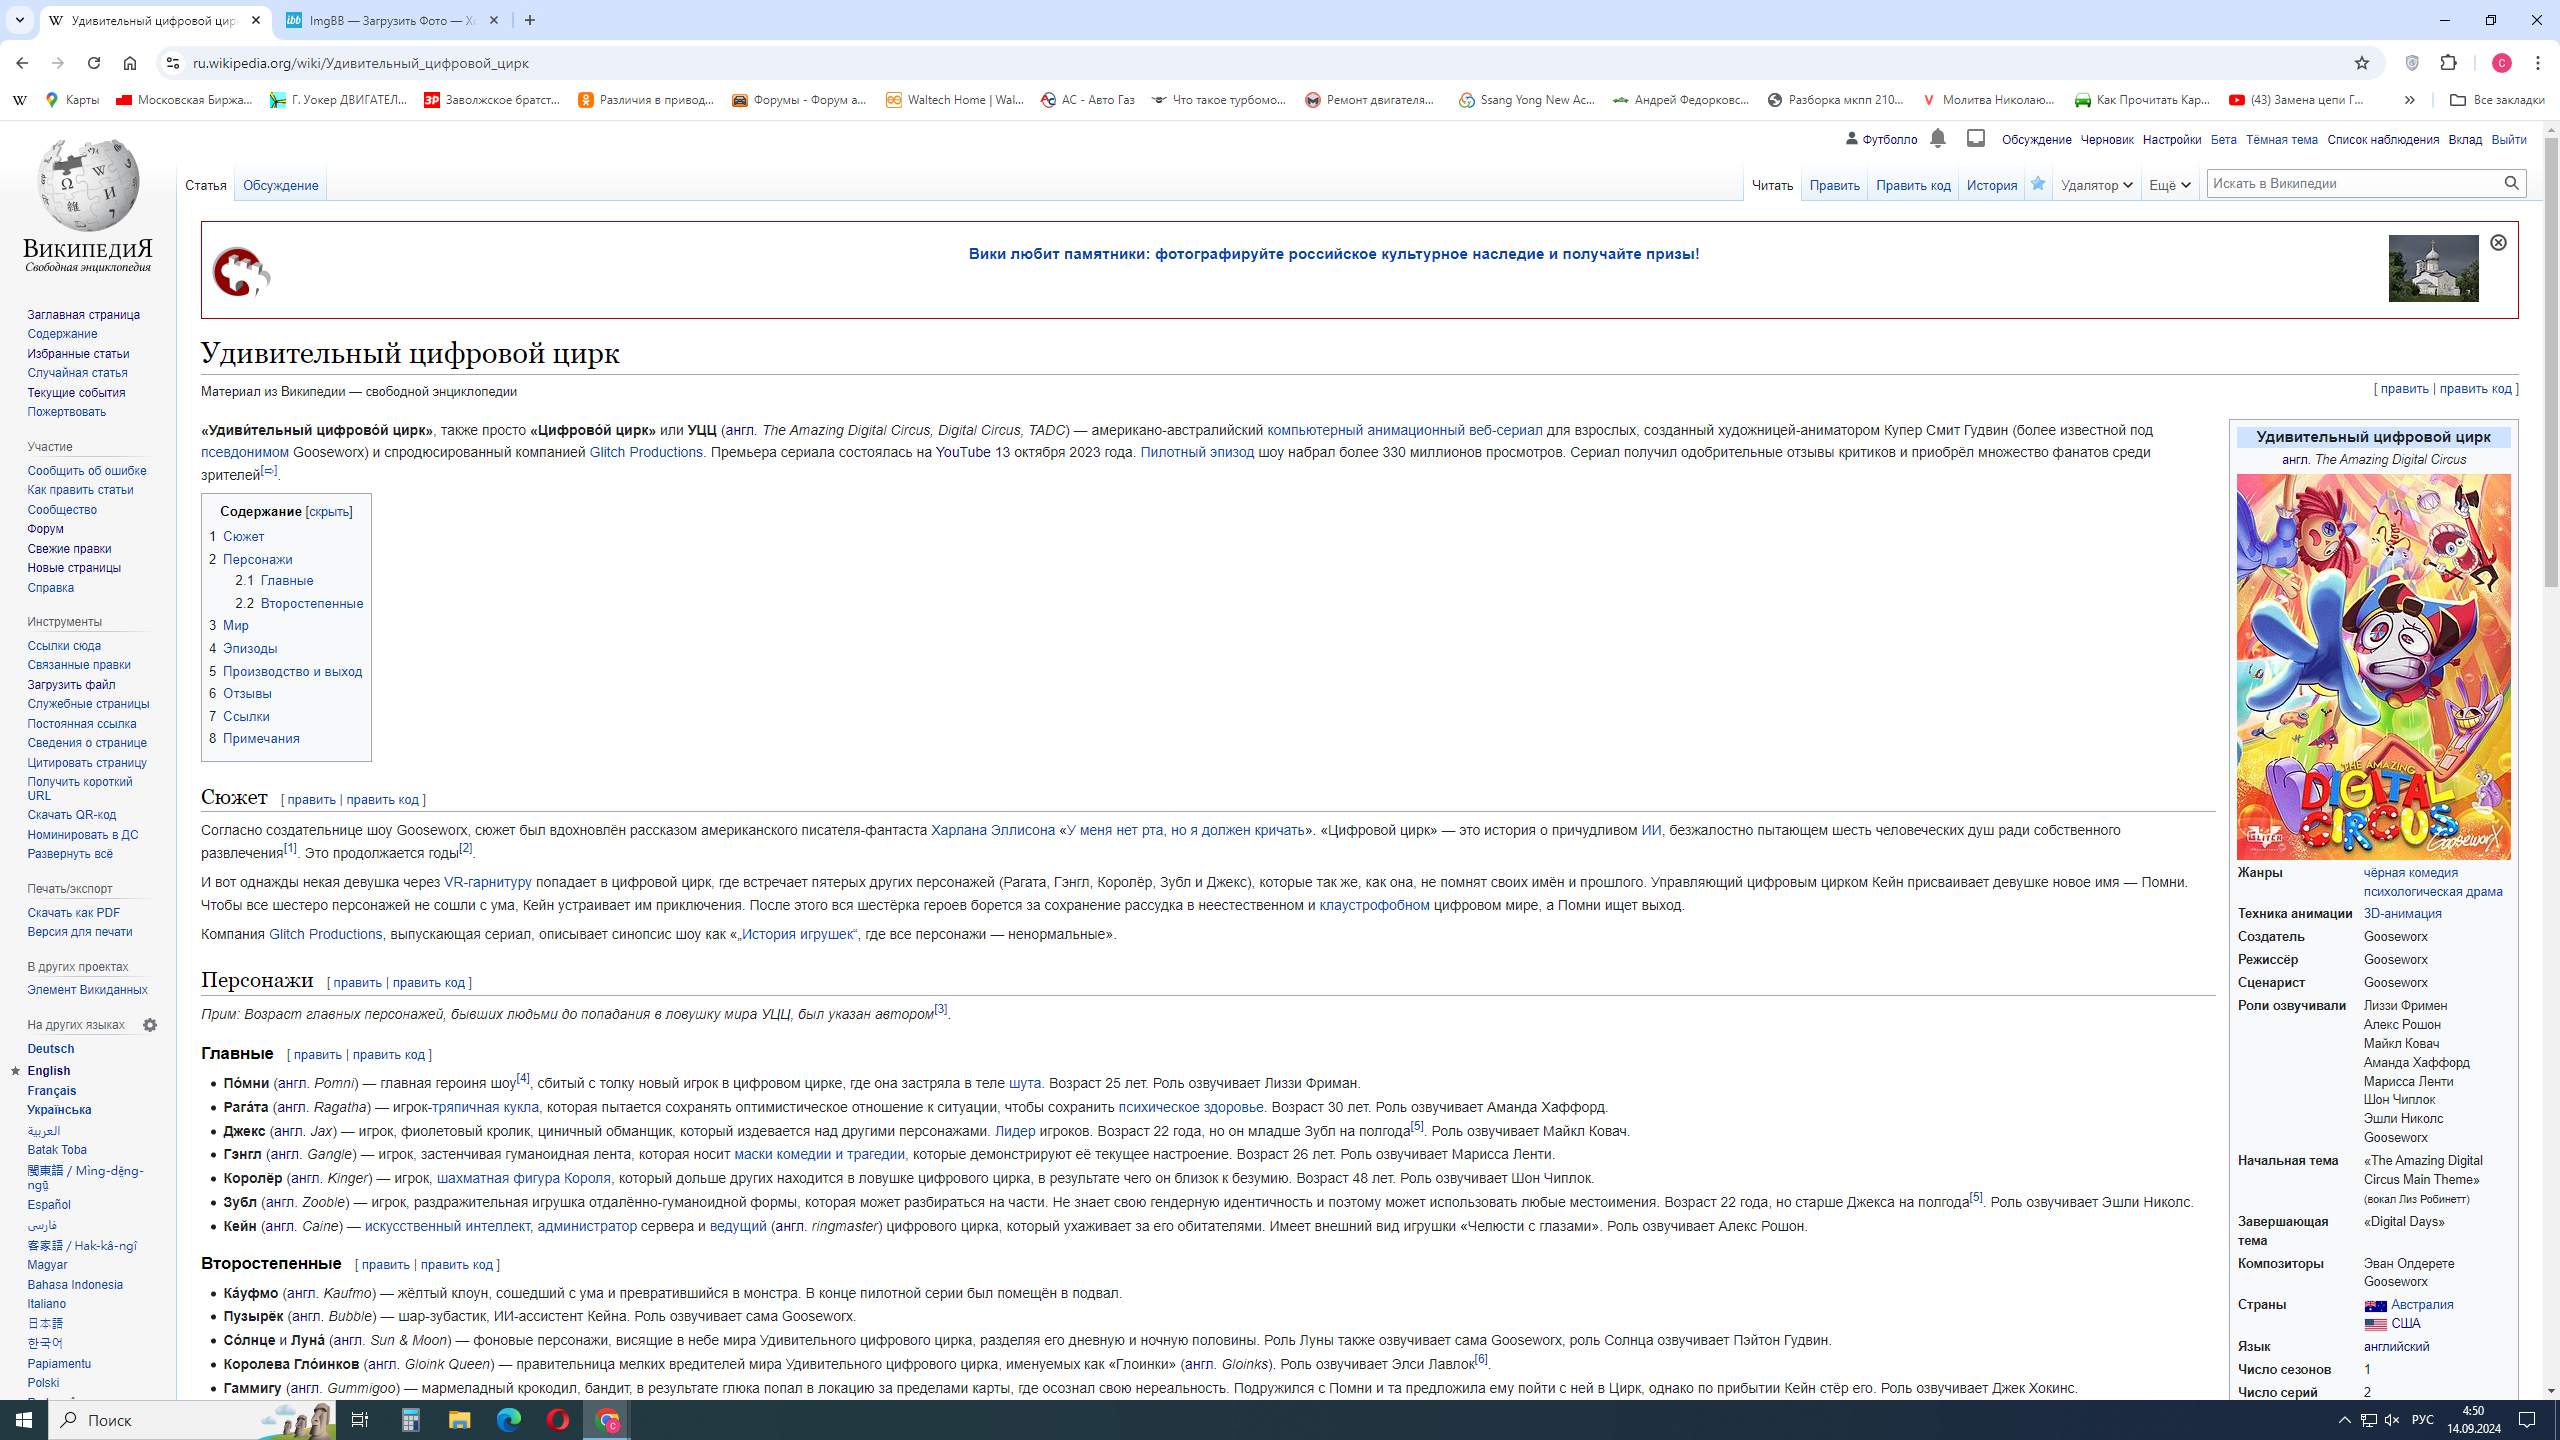Open the browser extensions puzzle icon
The image size is (2560, 1440).
pos(2449,63)
